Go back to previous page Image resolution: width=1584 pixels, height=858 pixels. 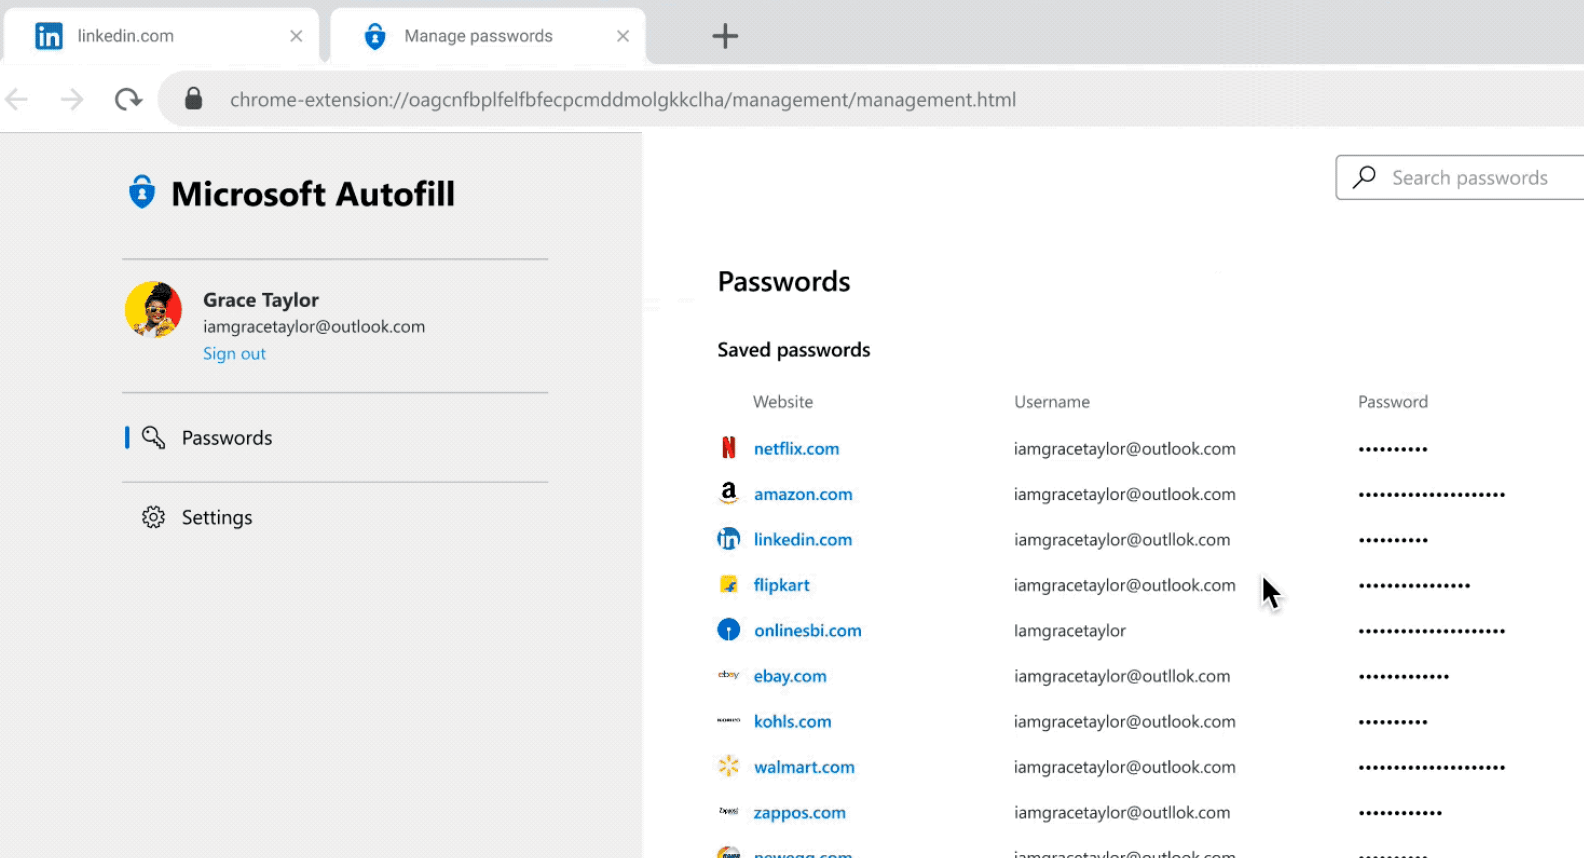17,99
